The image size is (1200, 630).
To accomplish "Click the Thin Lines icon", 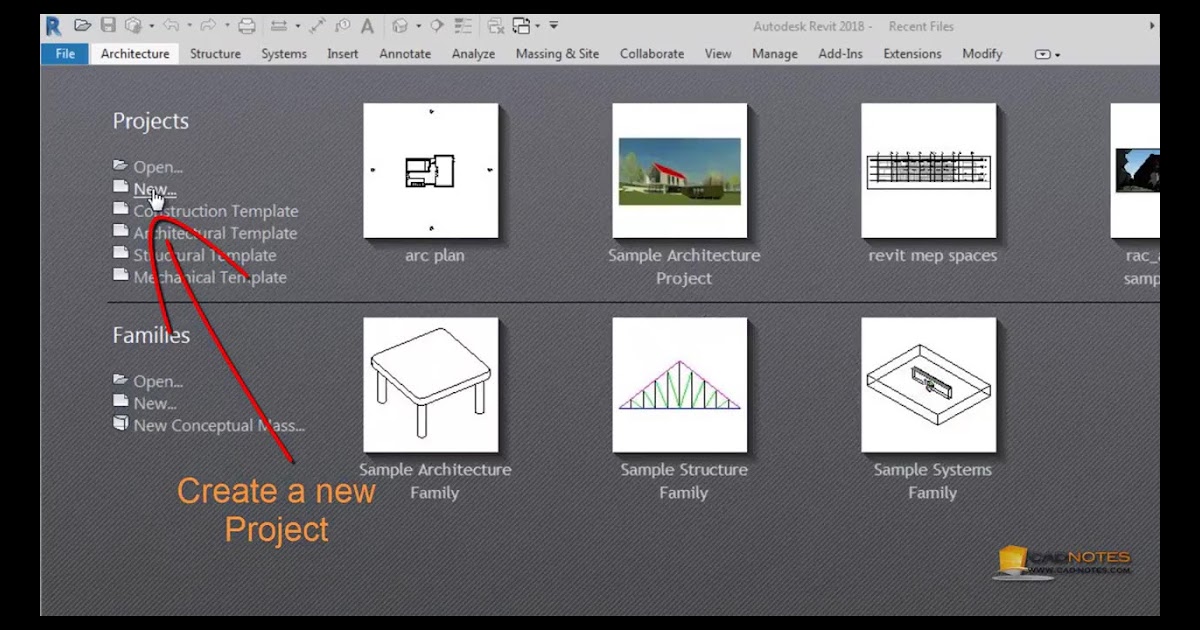I will tap(463, 26).
